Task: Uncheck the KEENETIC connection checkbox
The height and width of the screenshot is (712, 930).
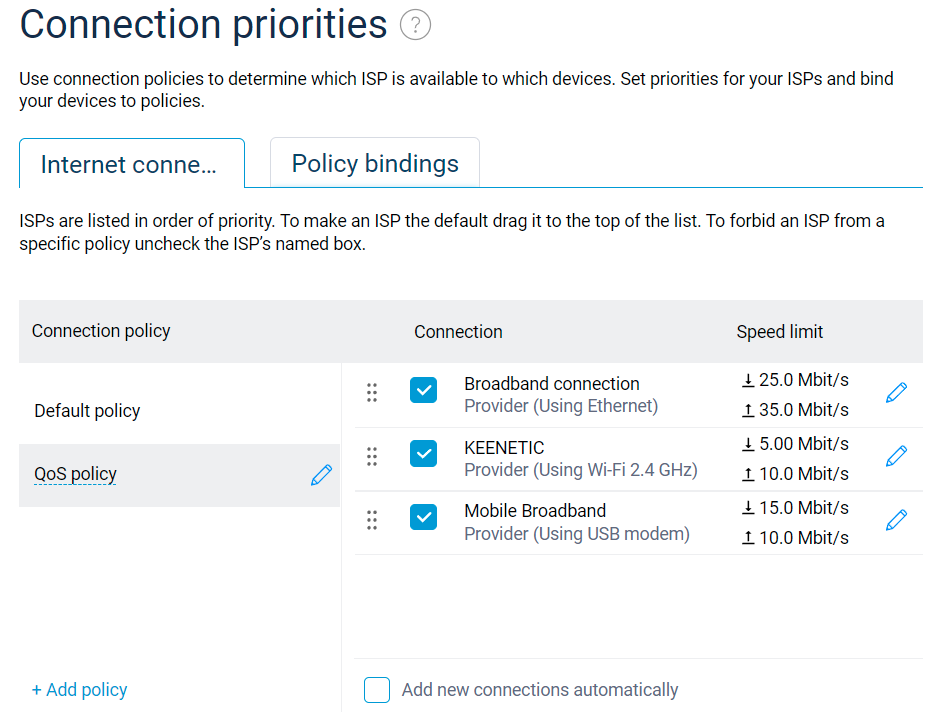Action: click(x=424, y=454)
